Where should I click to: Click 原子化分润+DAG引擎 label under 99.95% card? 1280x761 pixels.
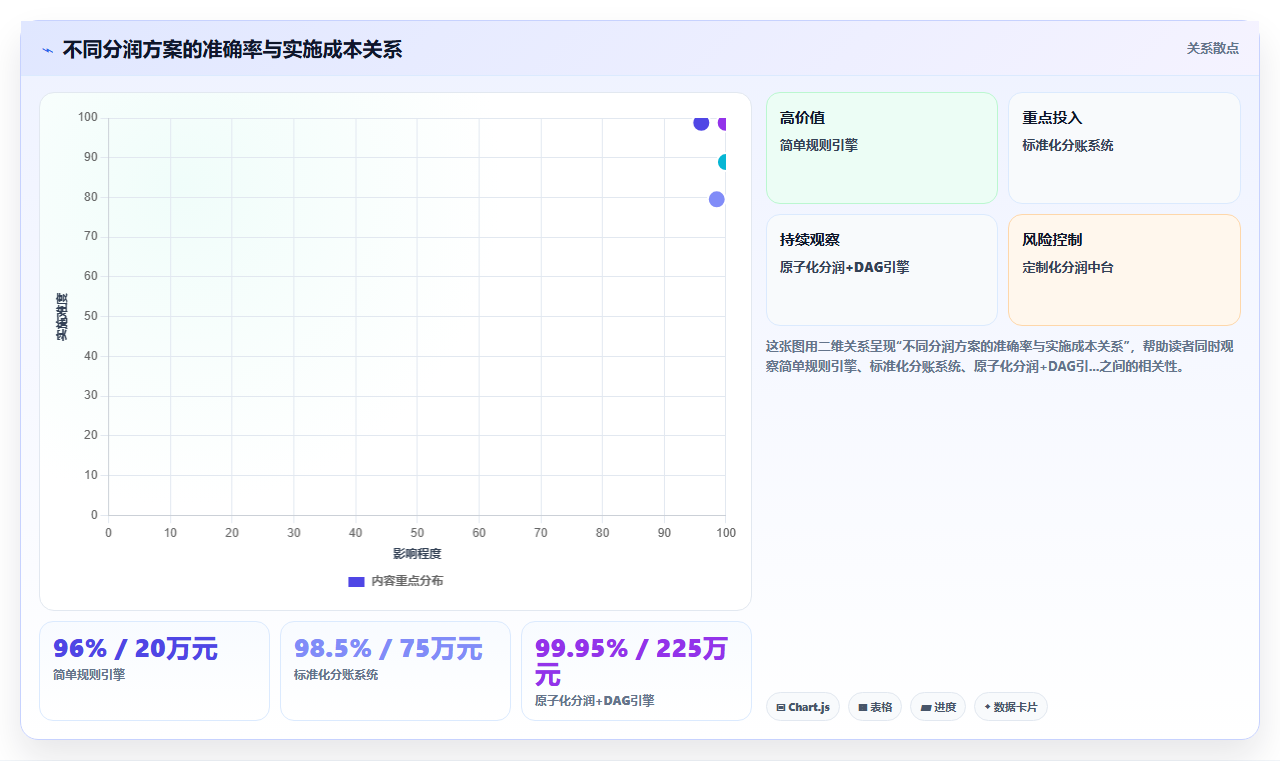point(595,701)
